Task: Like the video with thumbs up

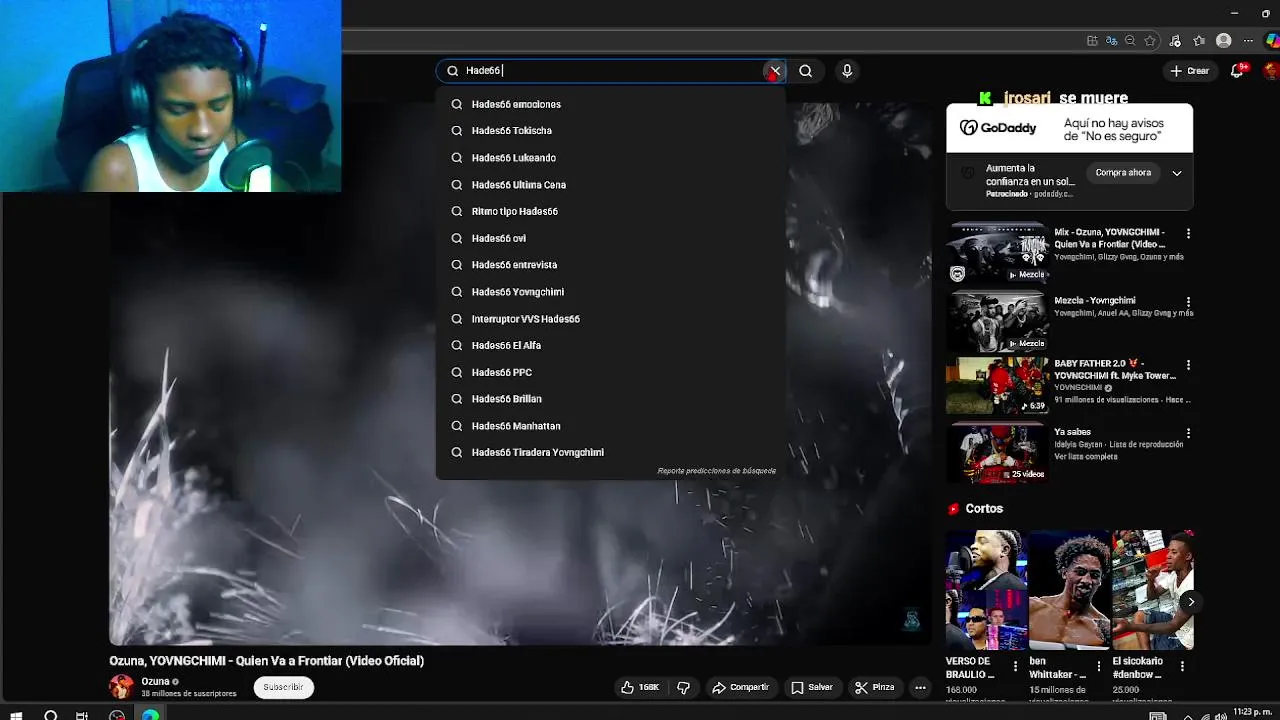Action: pos(640,687)
